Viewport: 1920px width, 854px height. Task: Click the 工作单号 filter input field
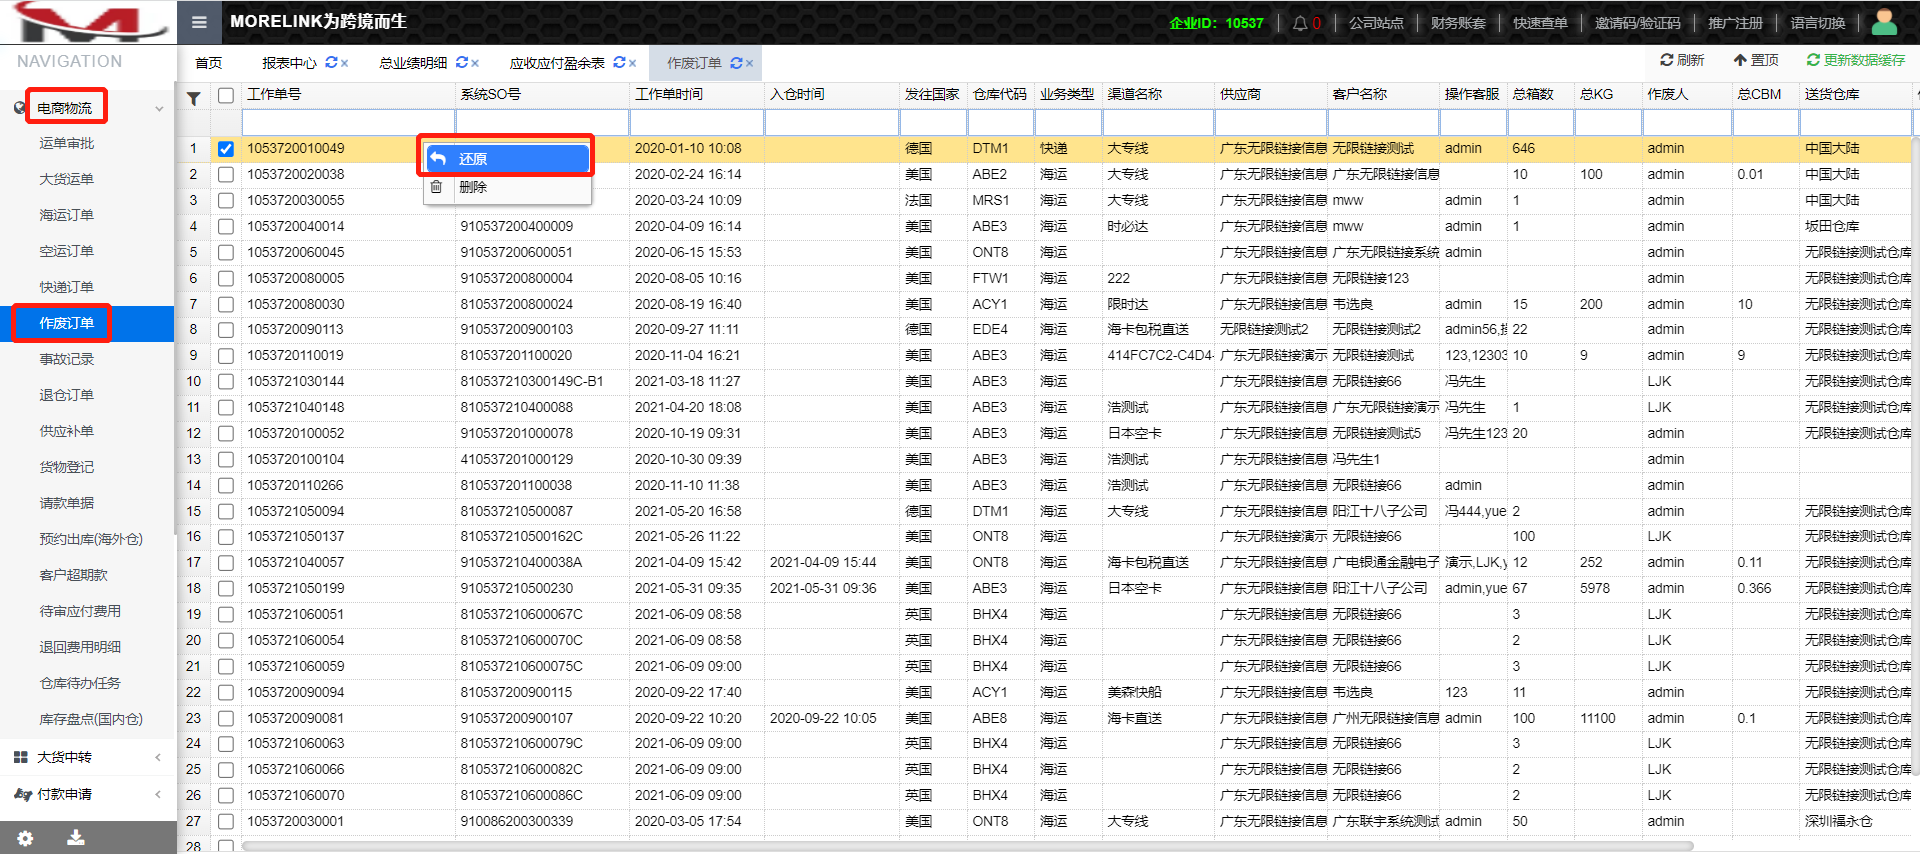click(348, 122)
